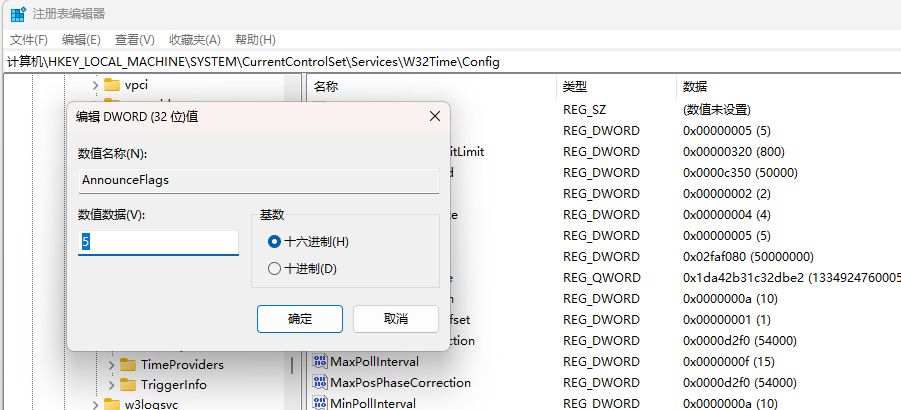Click the vpci folder icon
This screenshot has width=901, height=410.
tap(111, 85)
